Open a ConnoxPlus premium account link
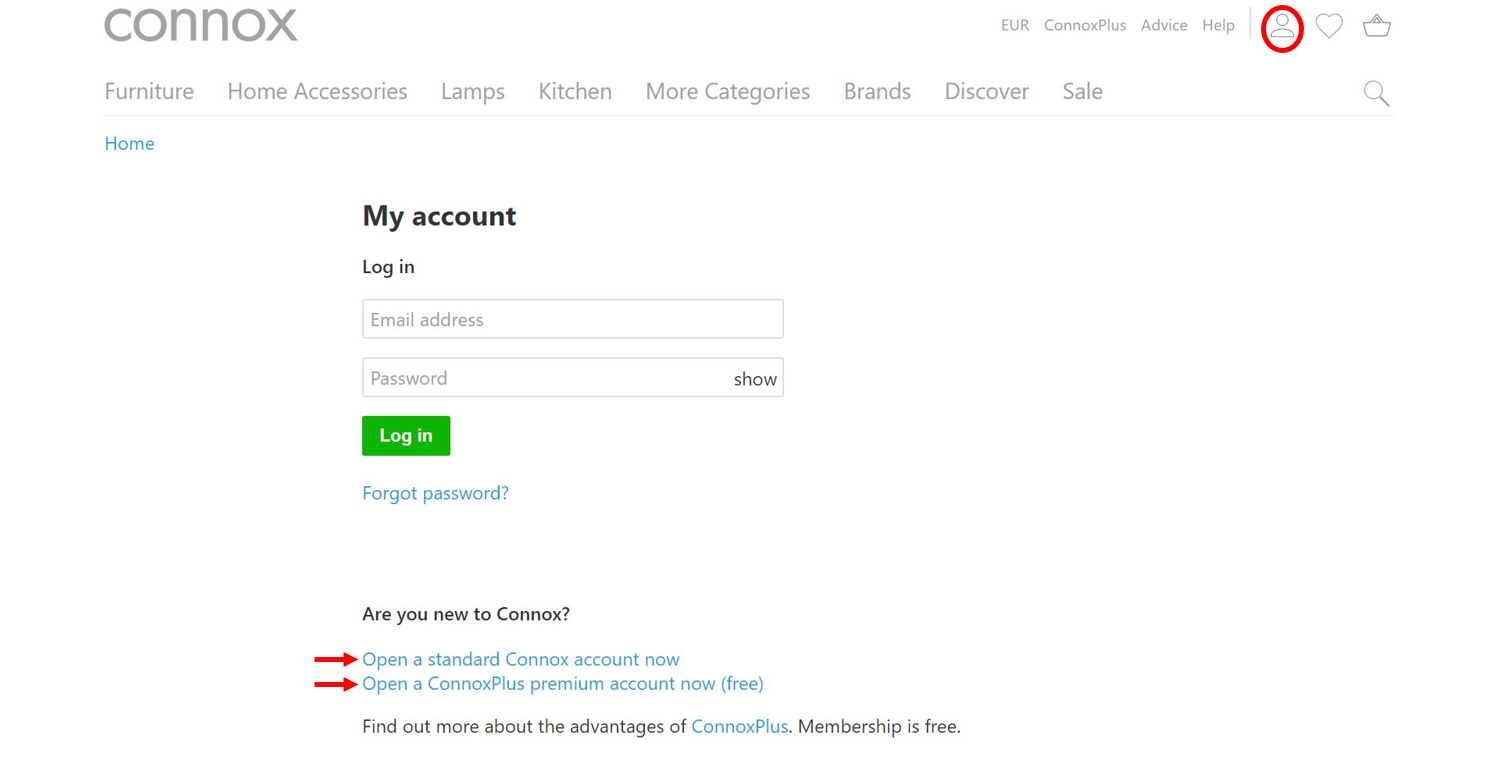 [562, 684]
